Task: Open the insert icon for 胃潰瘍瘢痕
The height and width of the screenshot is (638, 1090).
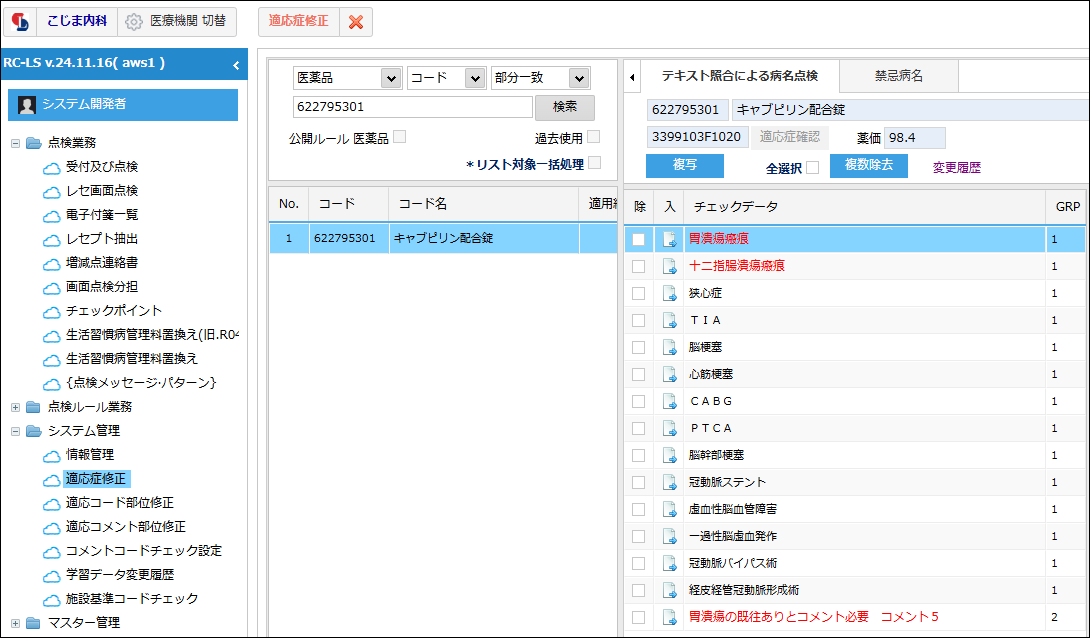Action: [669, 239]
